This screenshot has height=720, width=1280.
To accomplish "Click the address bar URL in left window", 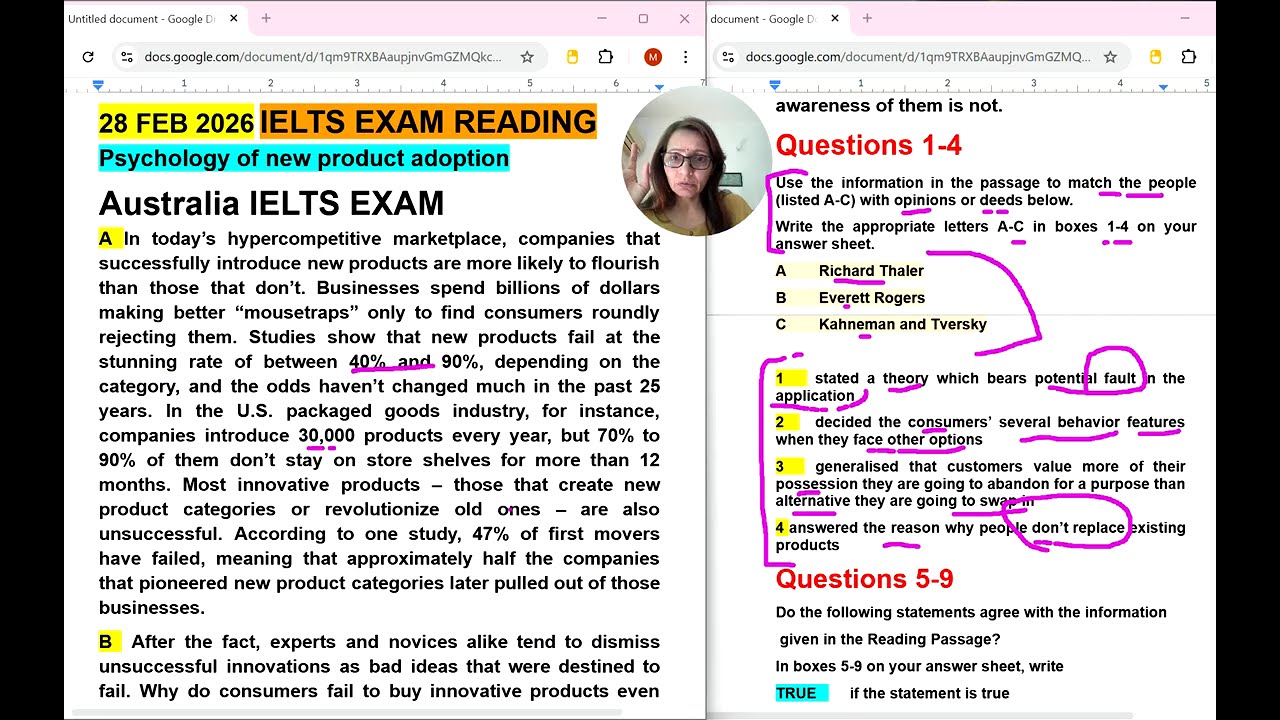I will click(323, 57).
